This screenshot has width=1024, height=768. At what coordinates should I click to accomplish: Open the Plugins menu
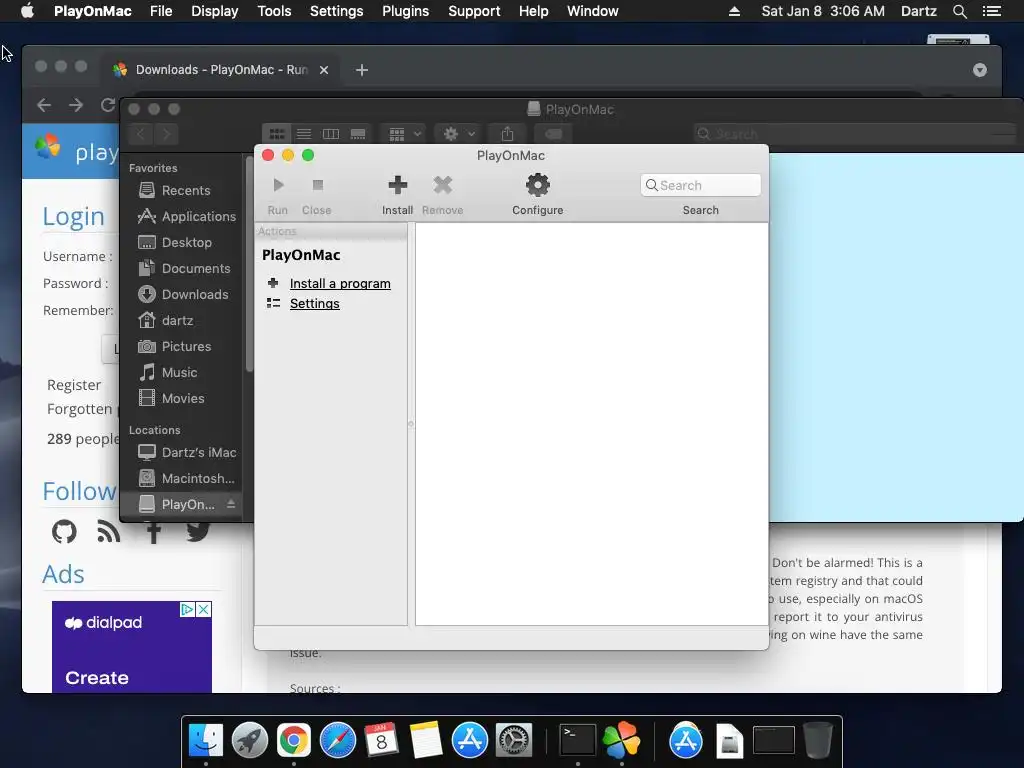(406, 11)
